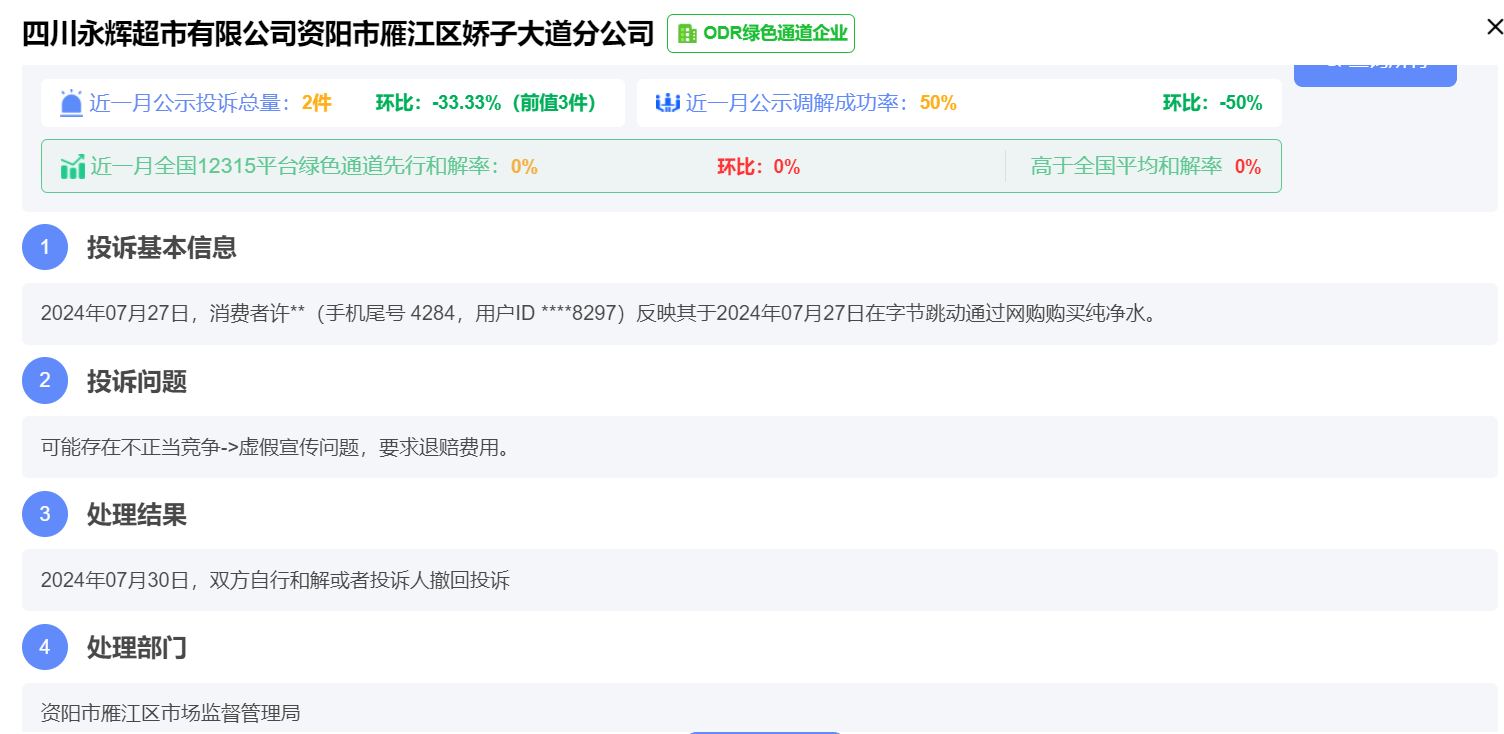Click the red 环比:0% value

pyautogui.click(x=758, y=167)
